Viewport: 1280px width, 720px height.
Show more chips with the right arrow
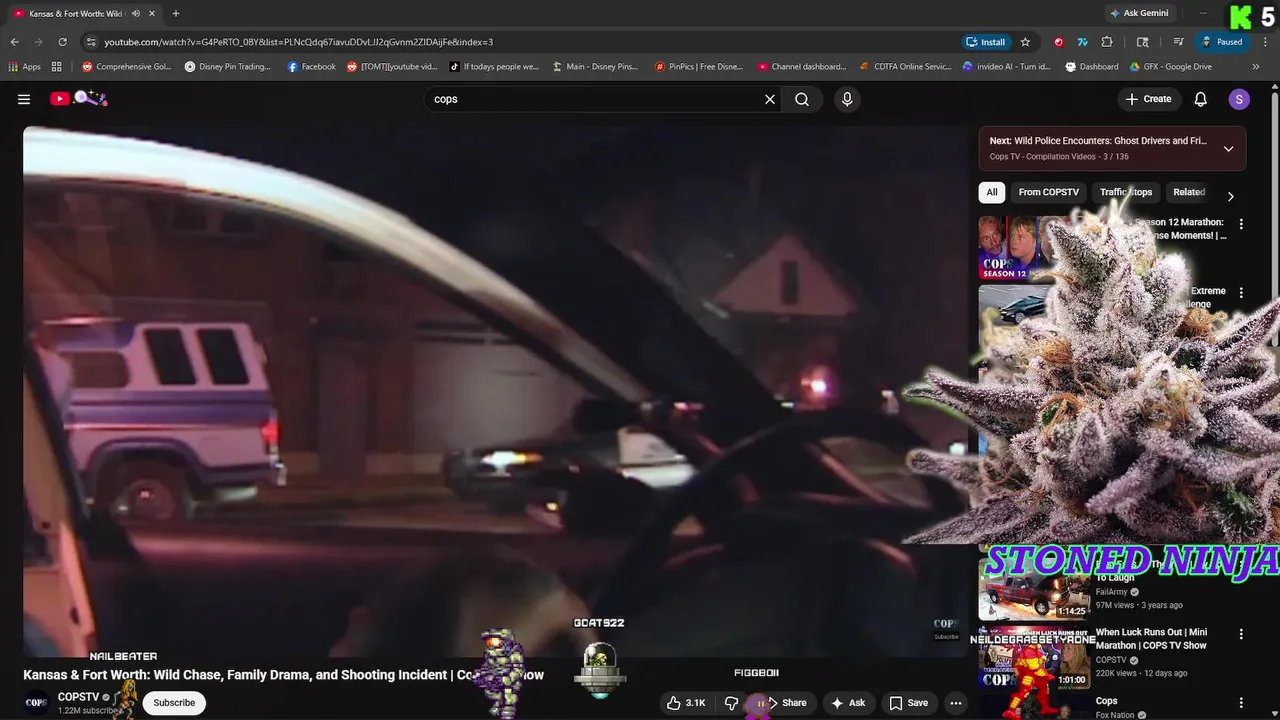tap(1230, 196)
